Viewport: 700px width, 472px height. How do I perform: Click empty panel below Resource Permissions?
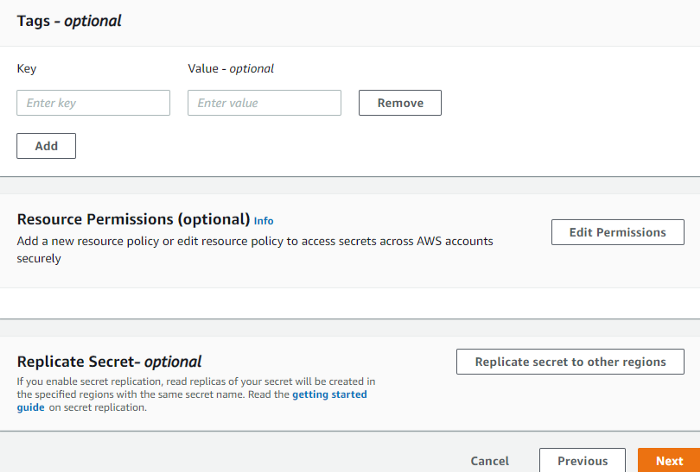tap(350, 303)
